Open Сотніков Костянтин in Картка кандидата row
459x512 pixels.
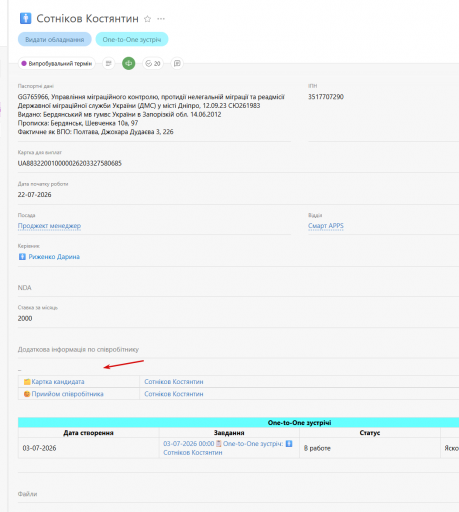pyautogui.click(x=174, y=382)
